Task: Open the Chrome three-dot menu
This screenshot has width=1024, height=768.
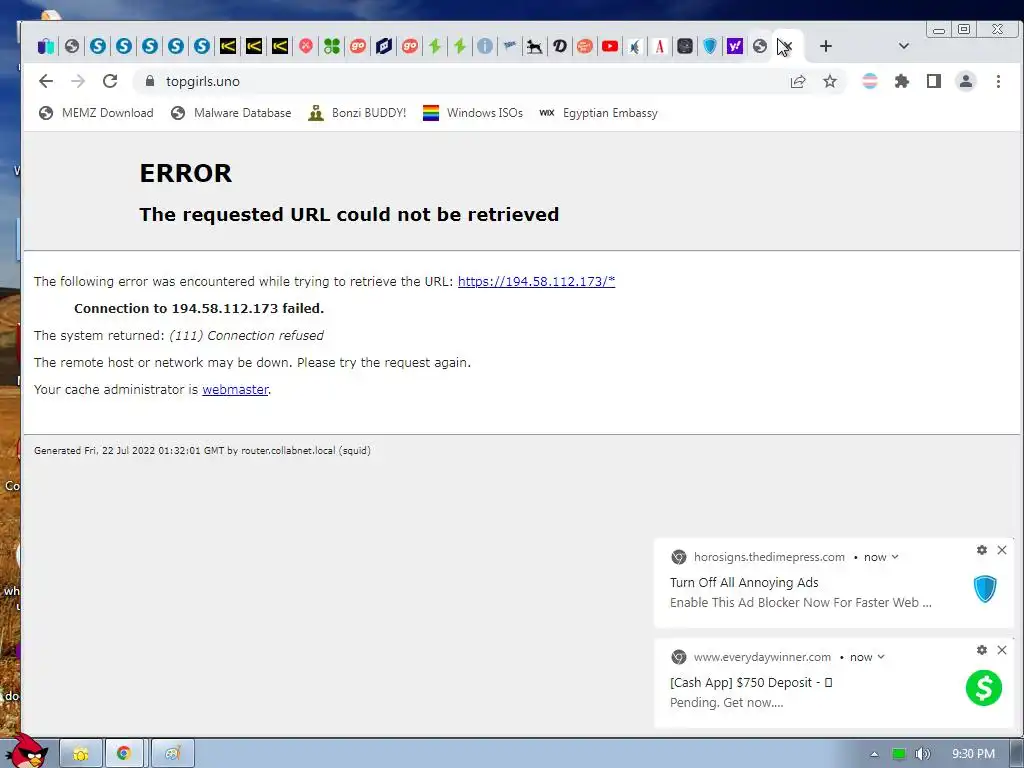Action: (x=998, y=81)
